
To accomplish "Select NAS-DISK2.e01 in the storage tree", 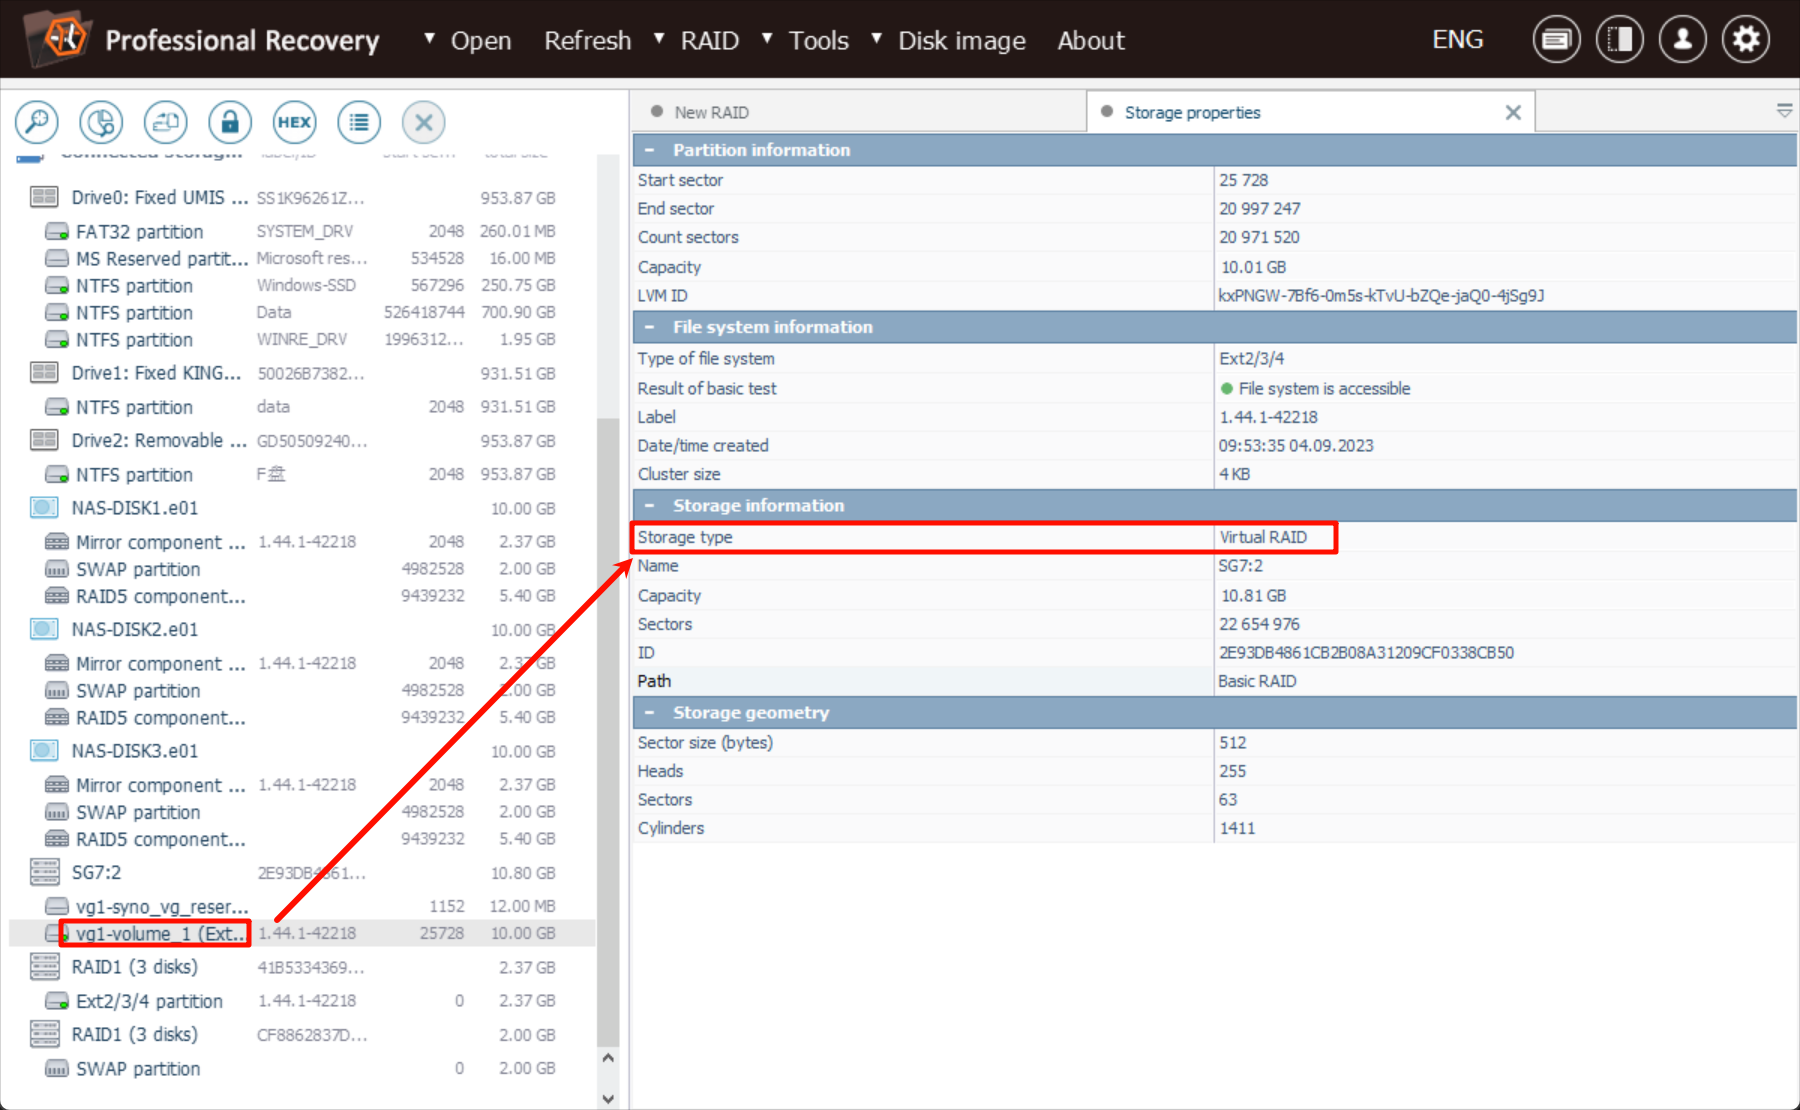I will tap(135, 630).
